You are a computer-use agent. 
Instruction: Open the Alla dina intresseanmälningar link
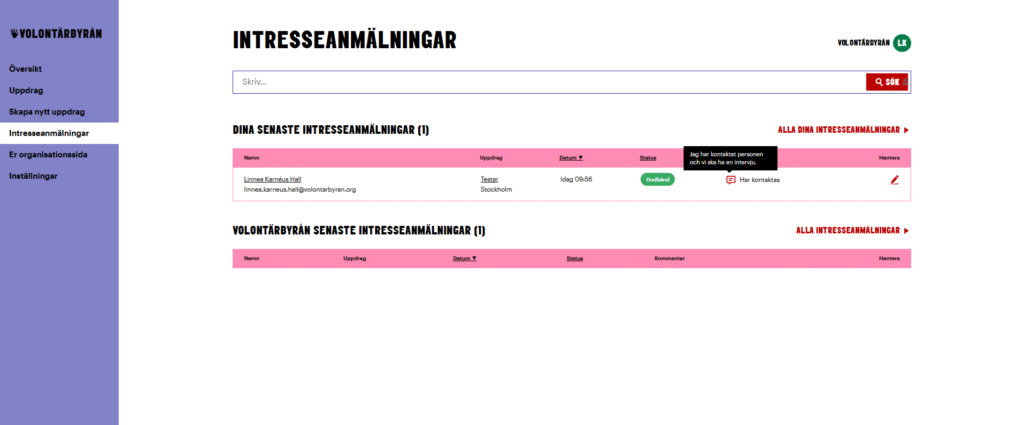[843, 130]
